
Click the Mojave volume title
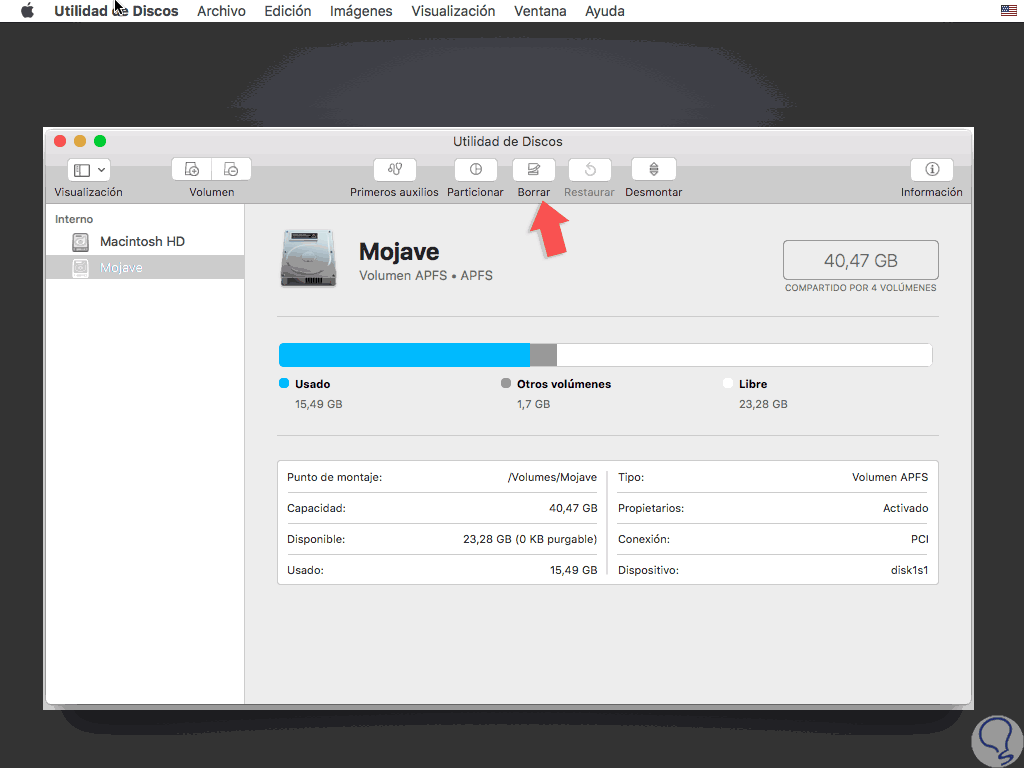(399, 251)
